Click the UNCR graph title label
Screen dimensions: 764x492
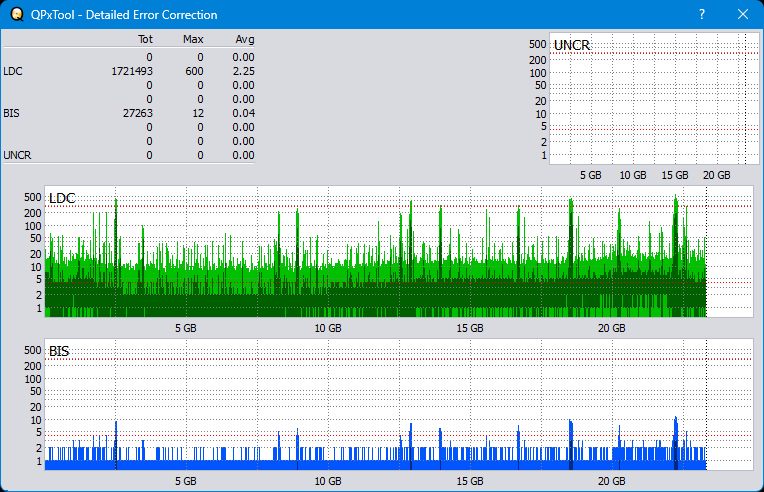coord(572,45)
